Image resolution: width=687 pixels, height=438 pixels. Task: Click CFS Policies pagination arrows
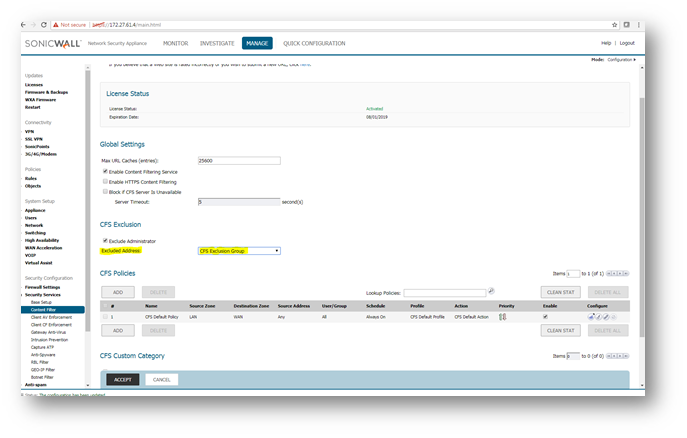pyautogui.click(x=618, y=273)
